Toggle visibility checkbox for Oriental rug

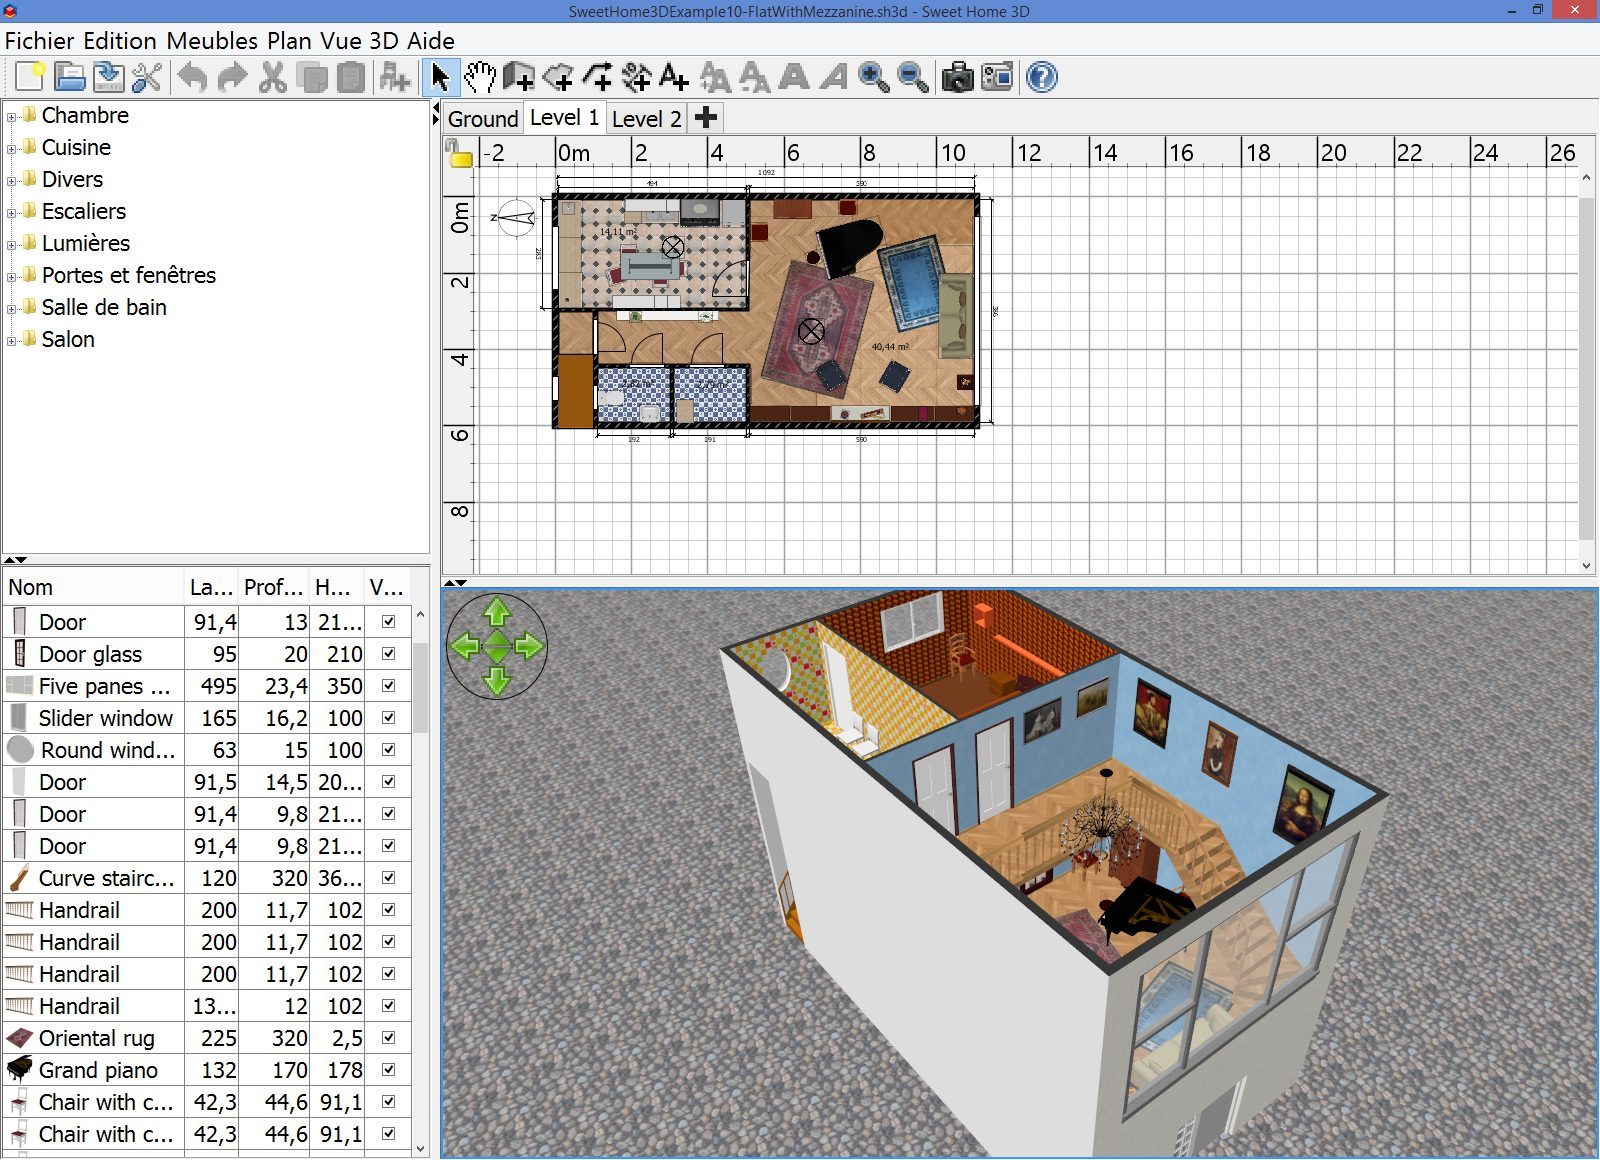(x=388, y=1038)
